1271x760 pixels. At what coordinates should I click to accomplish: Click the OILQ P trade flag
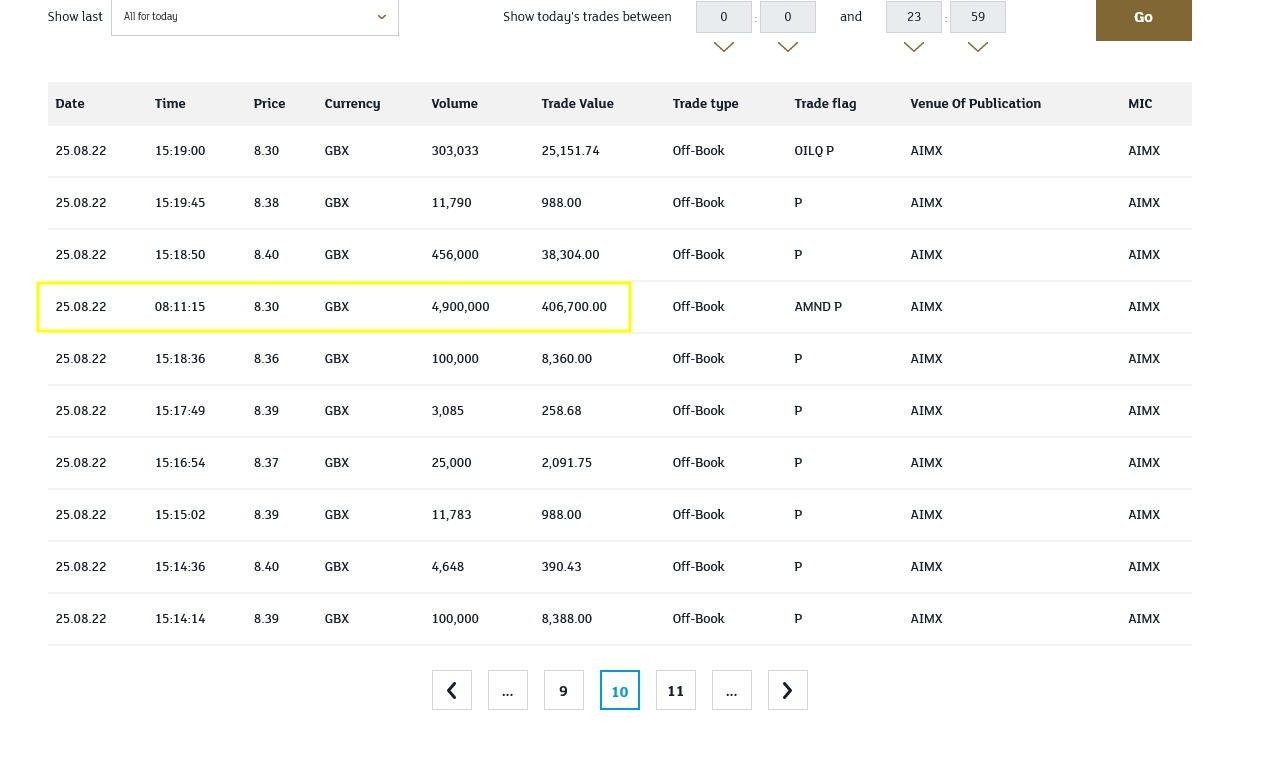(x=814, y=151)
